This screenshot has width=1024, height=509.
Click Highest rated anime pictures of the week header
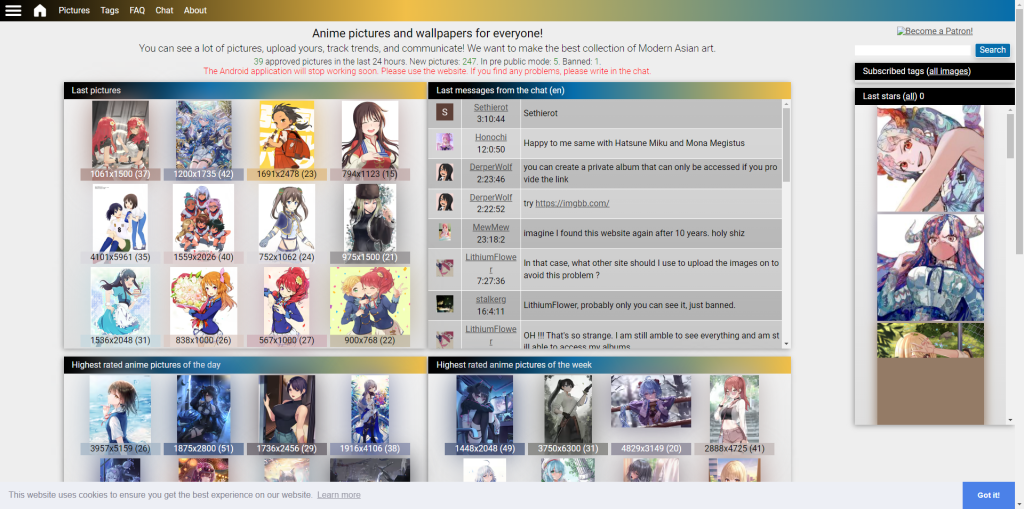[609, 365]
